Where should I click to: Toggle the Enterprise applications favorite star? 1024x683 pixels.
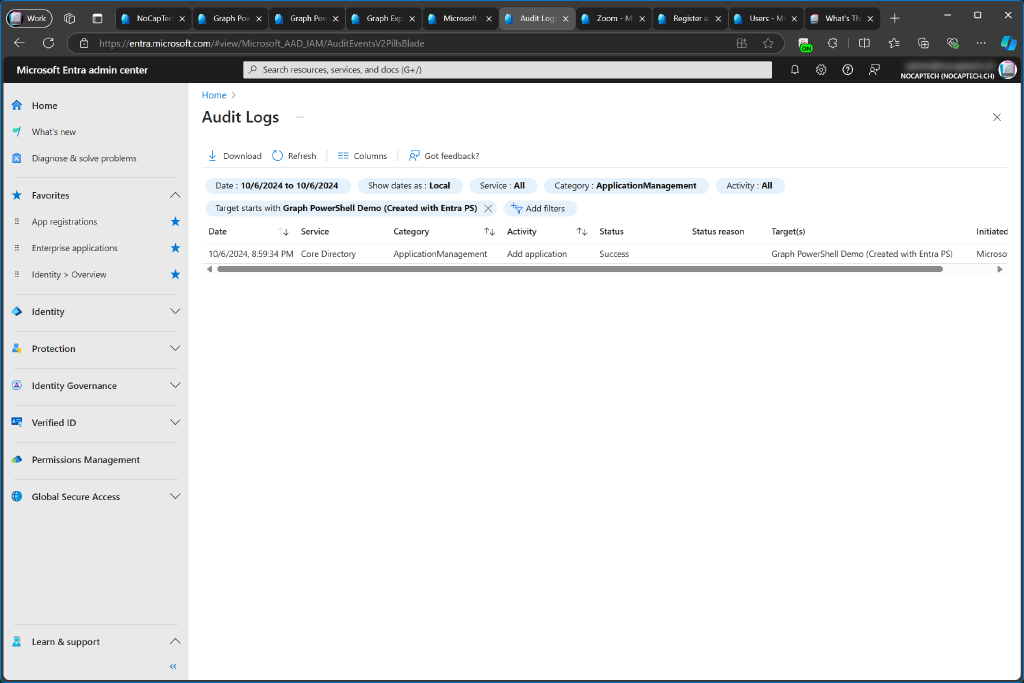[x=175, y=247]
